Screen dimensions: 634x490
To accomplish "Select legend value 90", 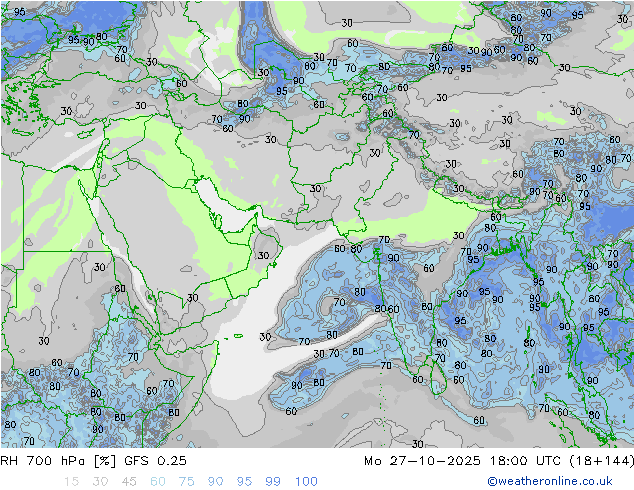I will tap(215, 482).
